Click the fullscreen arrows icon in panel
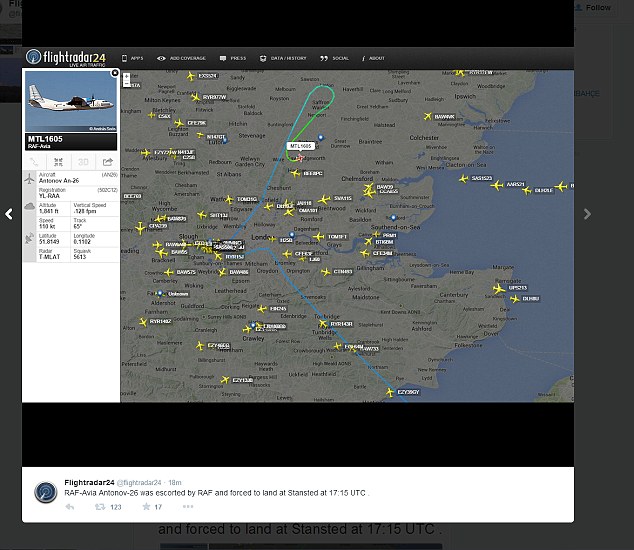634x550 pixels. click(x=58, y=162)
